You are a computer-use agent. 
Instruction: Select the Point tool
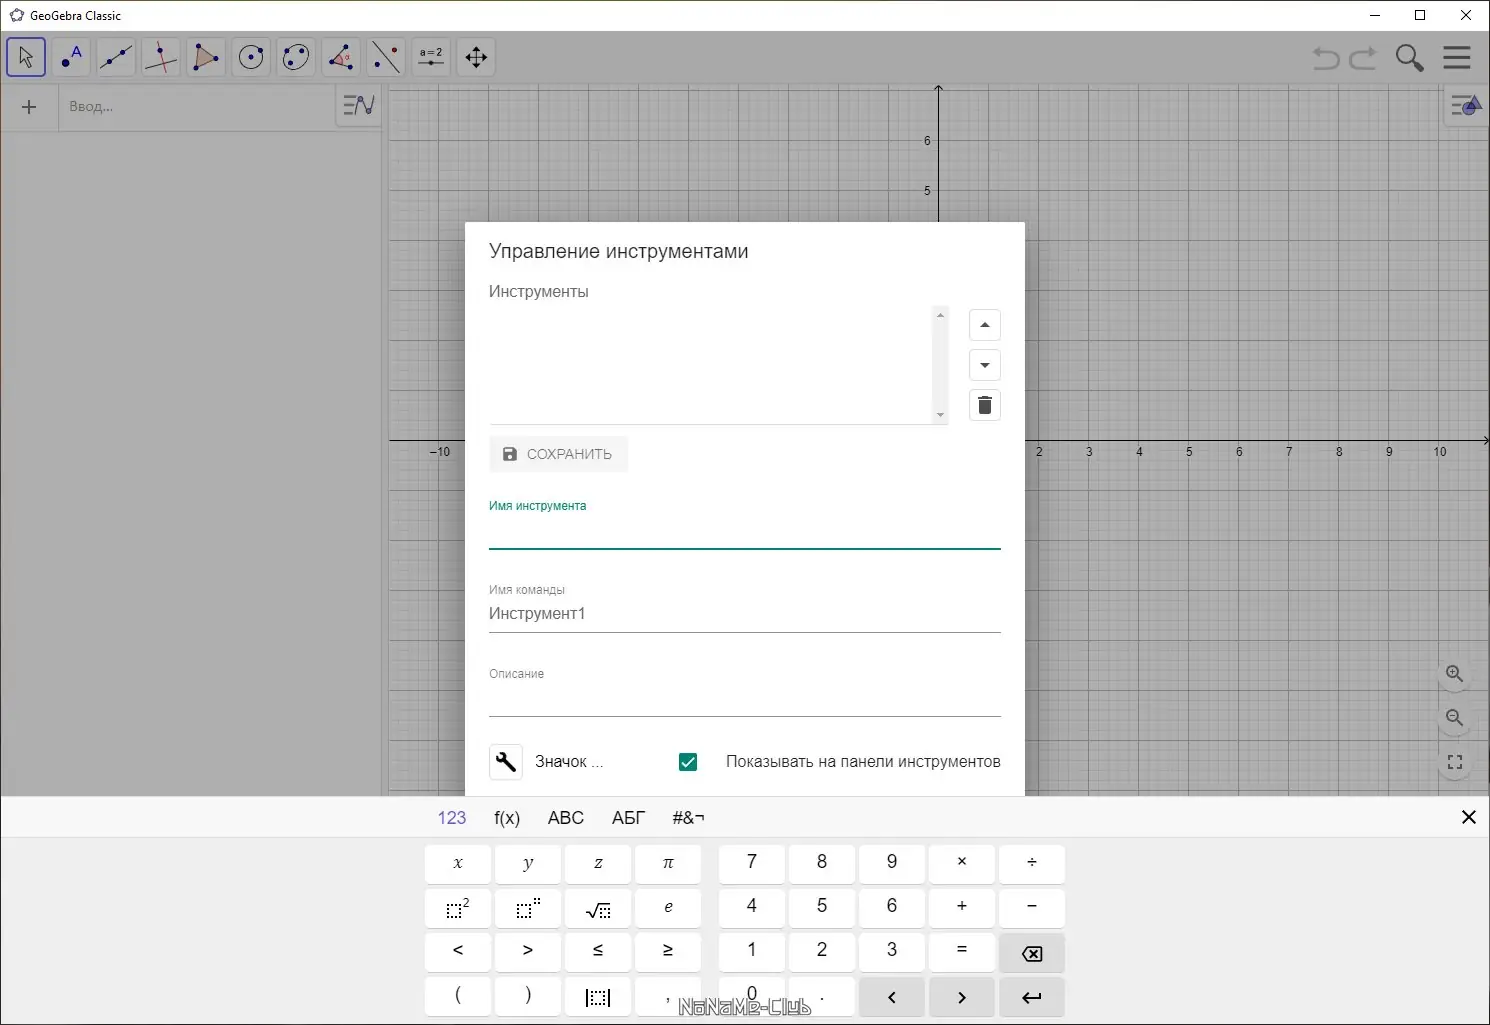(x=71, y=57)
